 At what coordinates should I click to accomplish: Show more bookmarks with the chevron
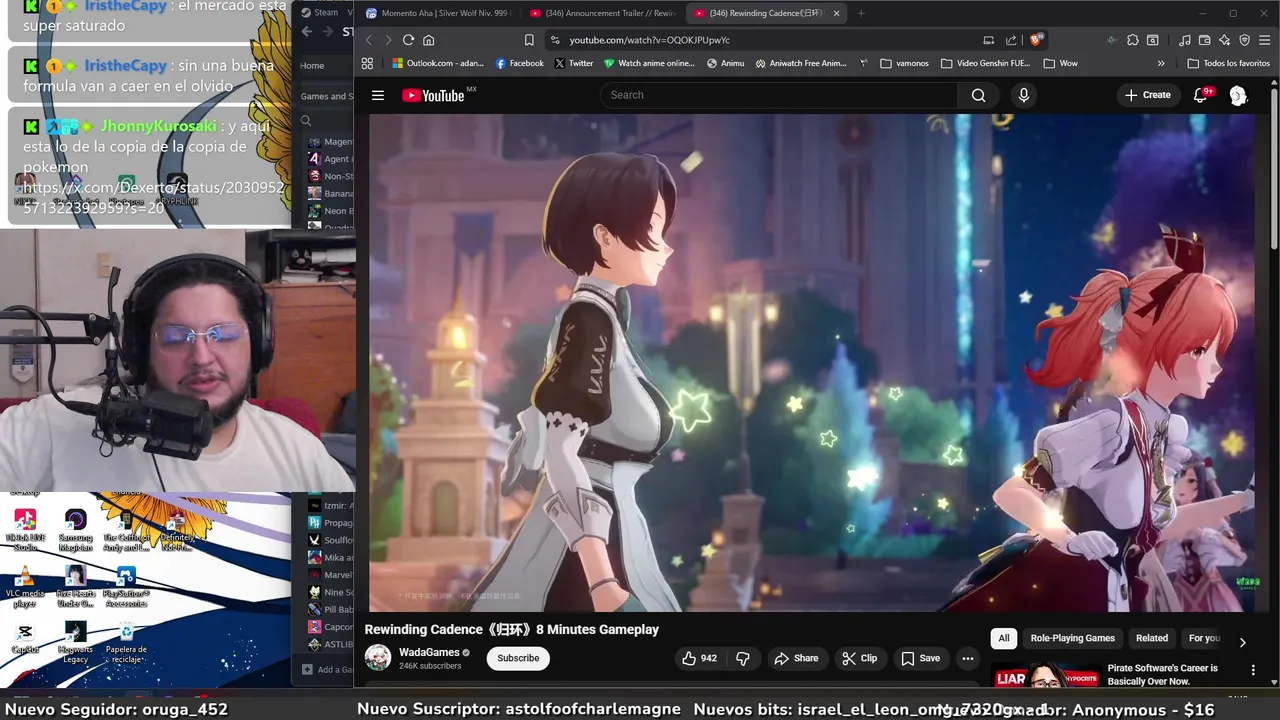point(1161,63)
